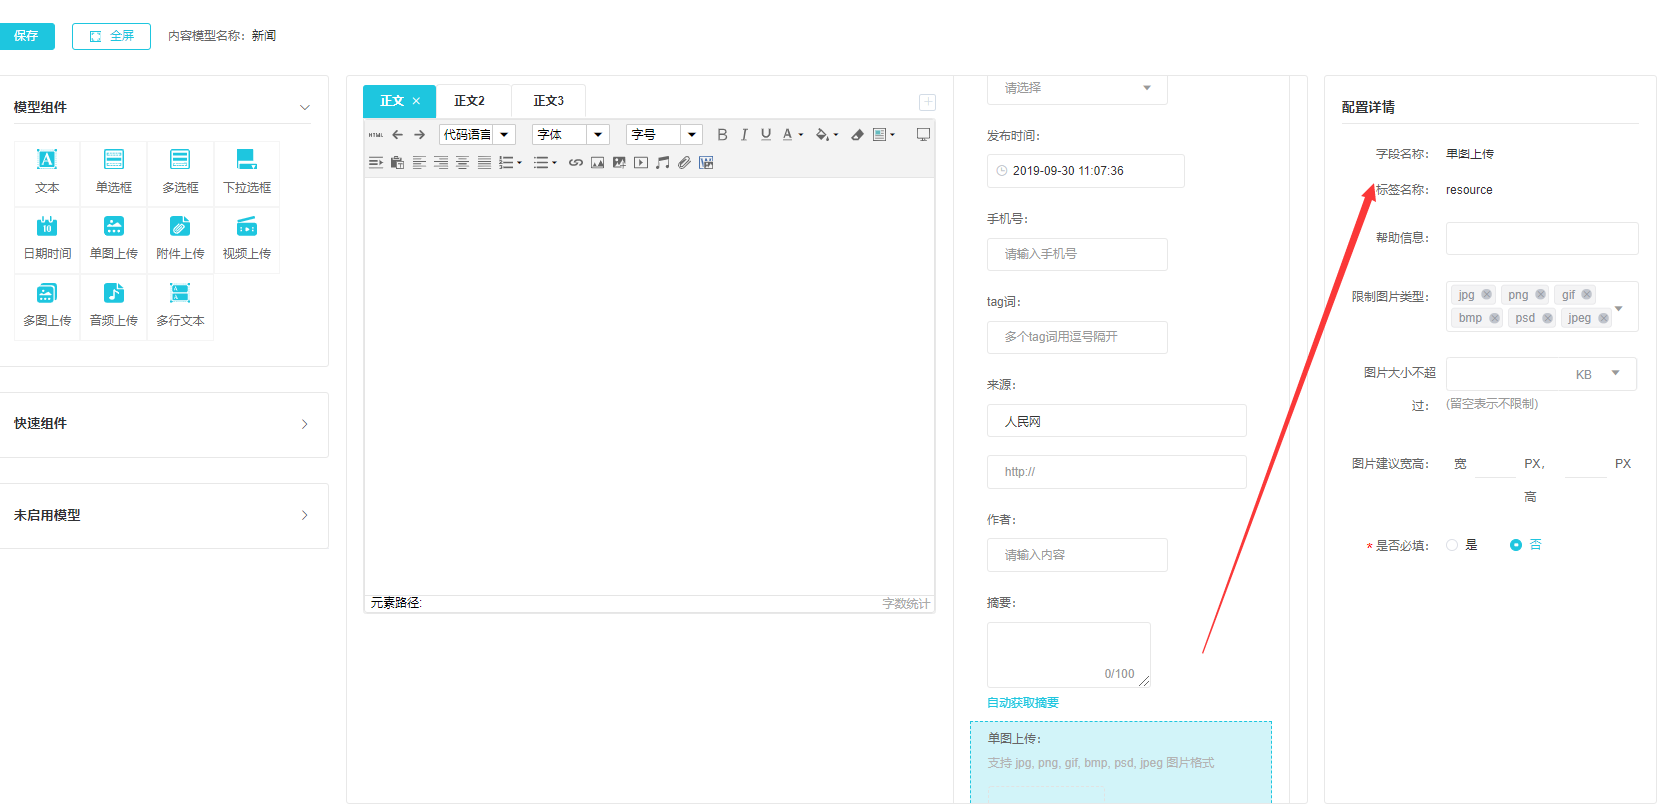
Task: Justify text in the editor
Action: click(x=484, y=163)
